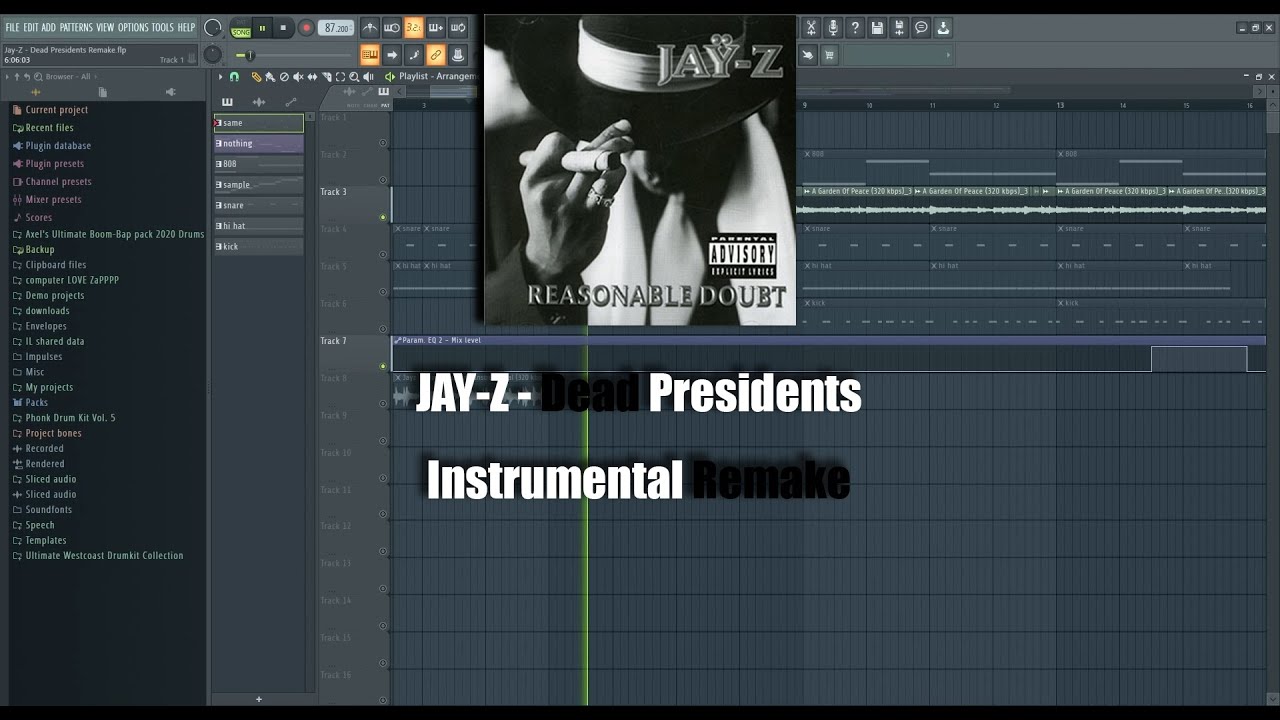Screen dimensions: 1280x720
Task: Open the OPTIONS menu
Action: click(133, 28)
